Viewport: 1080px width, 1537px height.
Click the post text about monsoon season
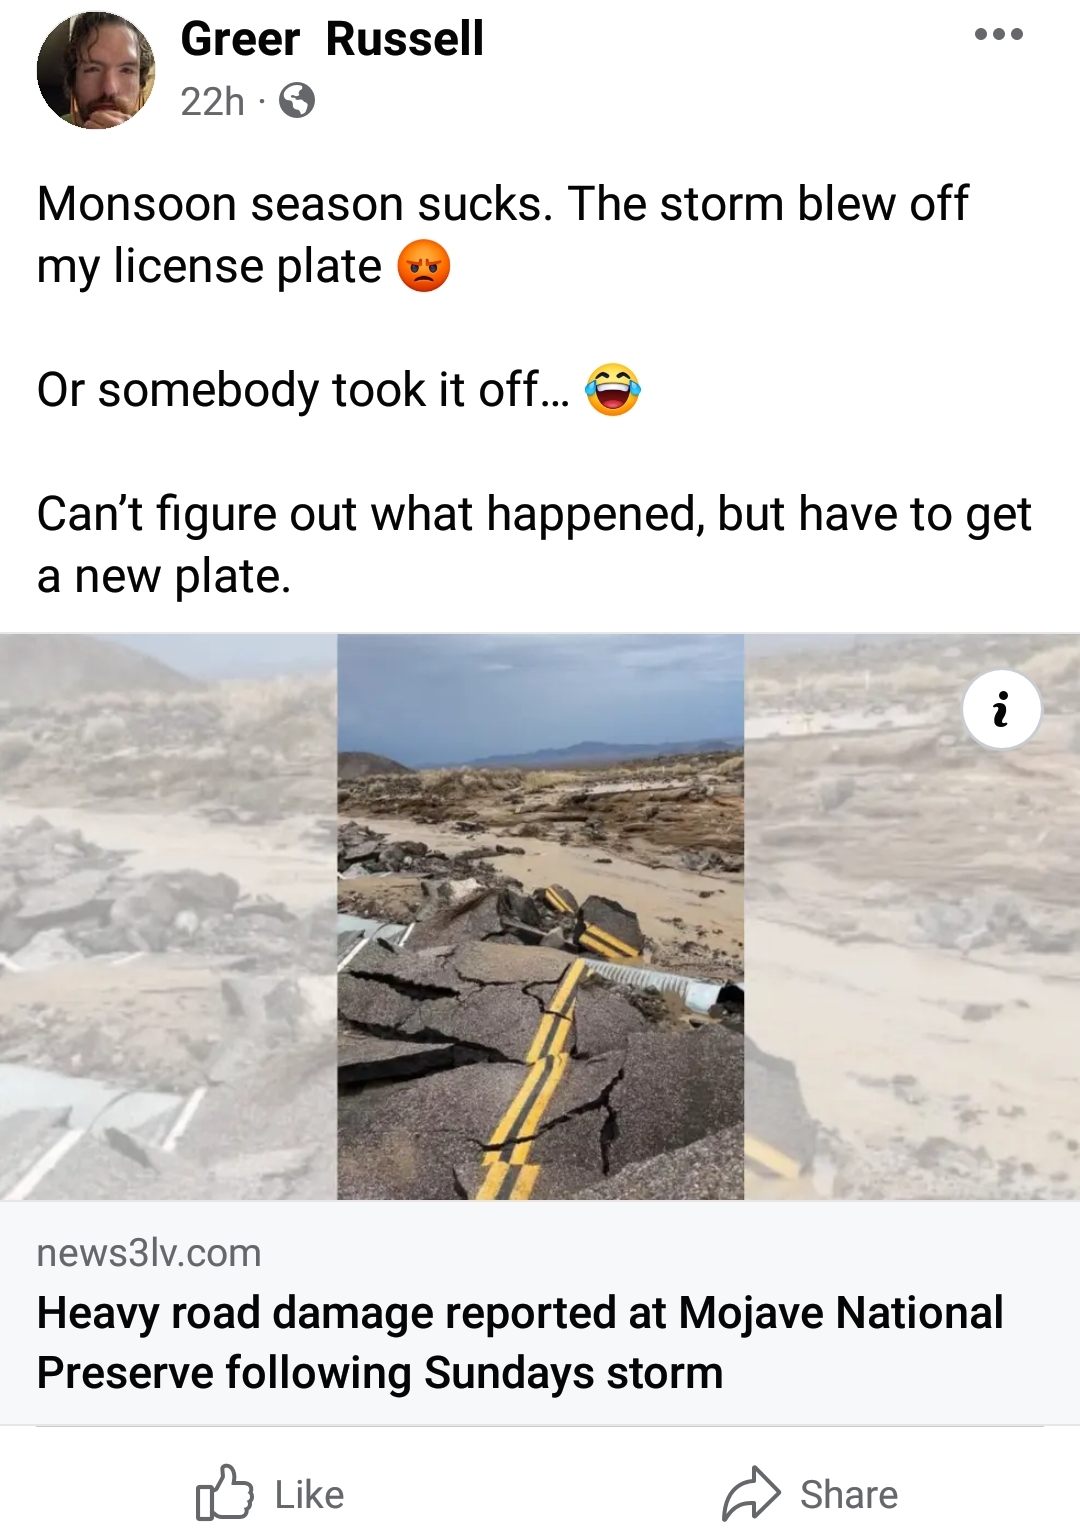(503, 235)
